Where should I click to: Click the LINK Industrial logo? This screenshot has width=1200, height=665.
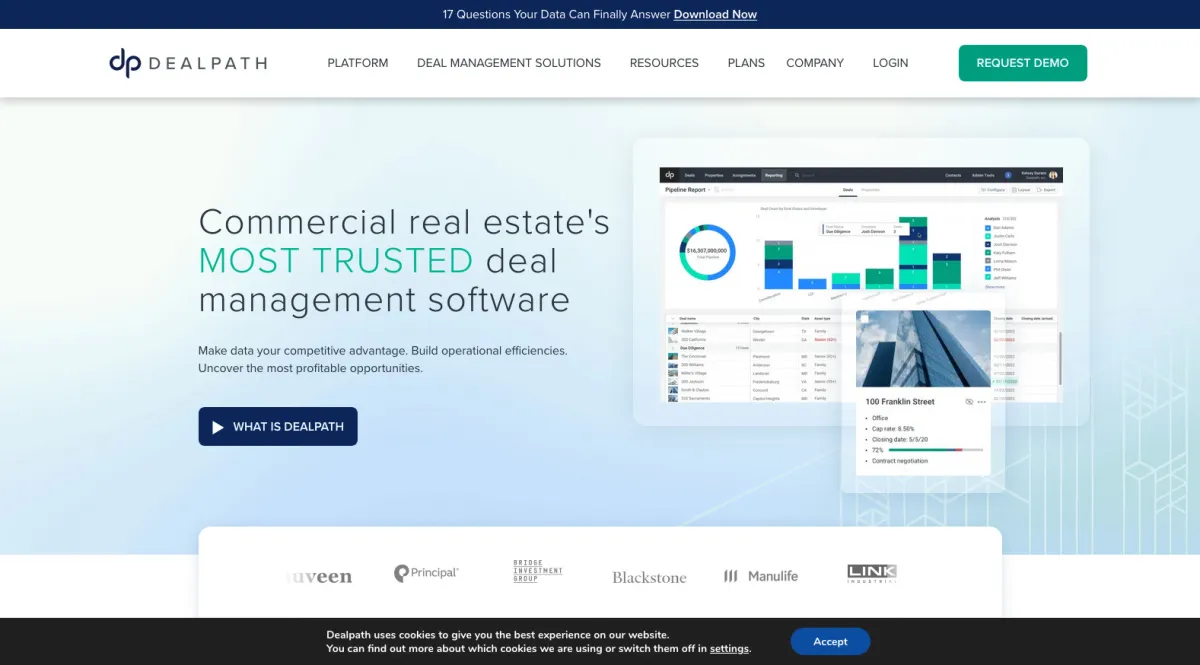tap(872, 573)
